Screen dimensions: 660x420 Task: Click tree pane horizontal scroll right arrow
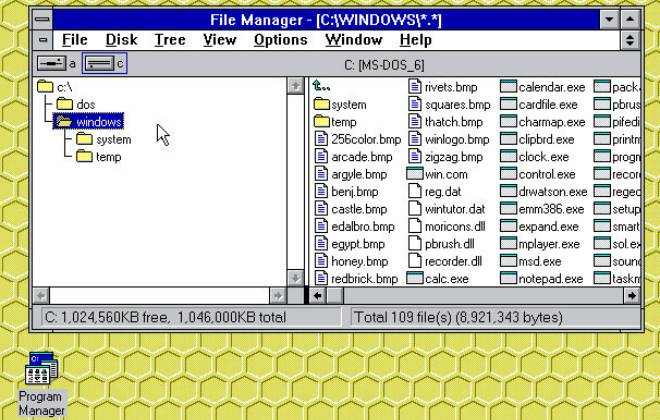[277, 296]
